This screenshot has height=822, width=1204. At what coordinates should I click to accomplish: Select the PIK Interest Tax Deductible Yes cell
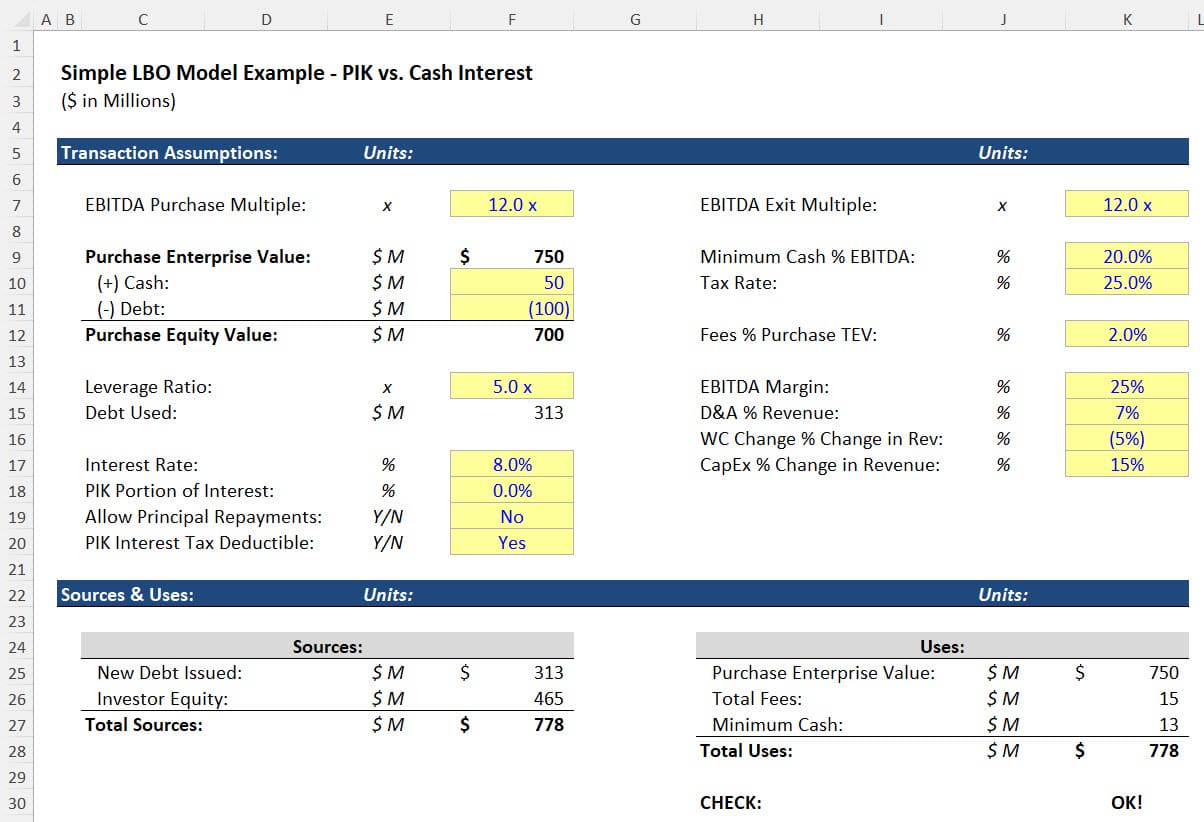coord(512,542)
